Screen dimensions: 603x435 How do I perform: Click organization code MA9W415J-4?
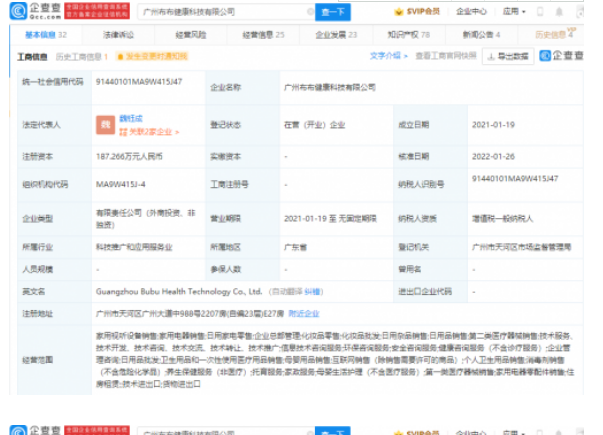(x=120, y=185)
